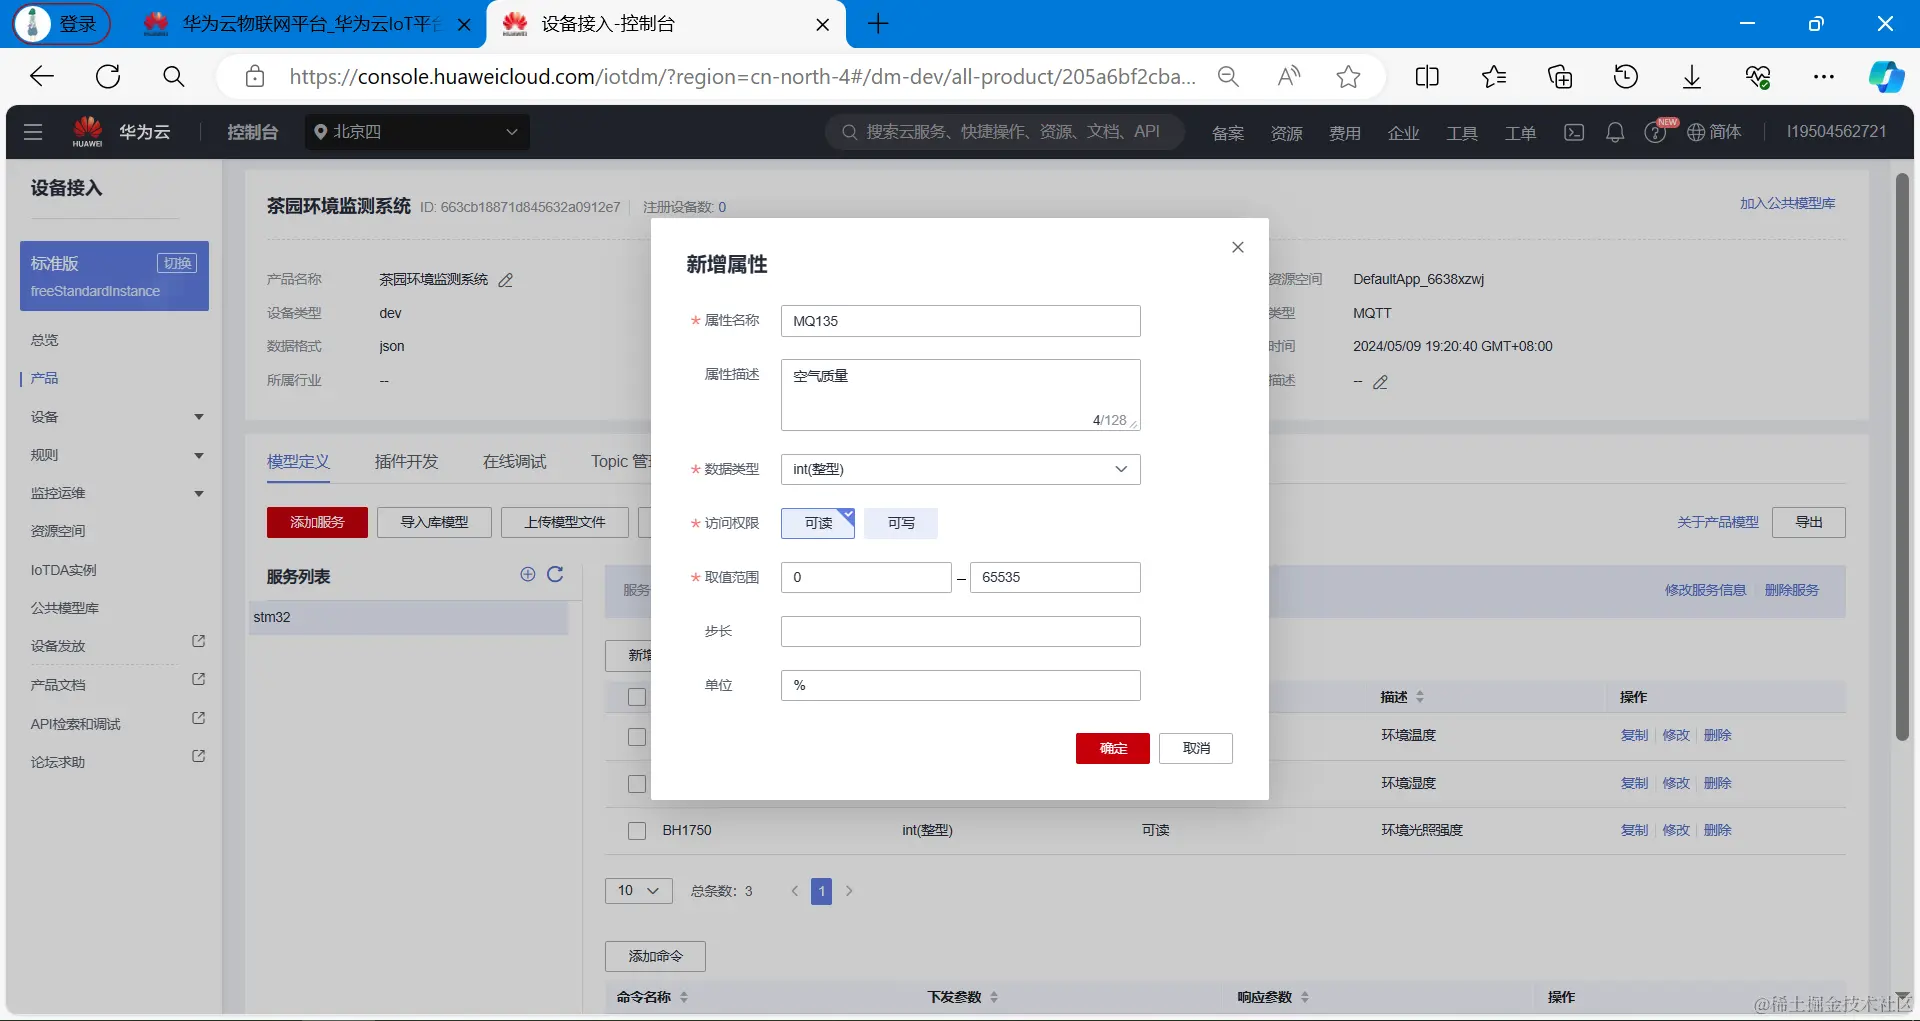Open browser history icon

(1626, 77)
